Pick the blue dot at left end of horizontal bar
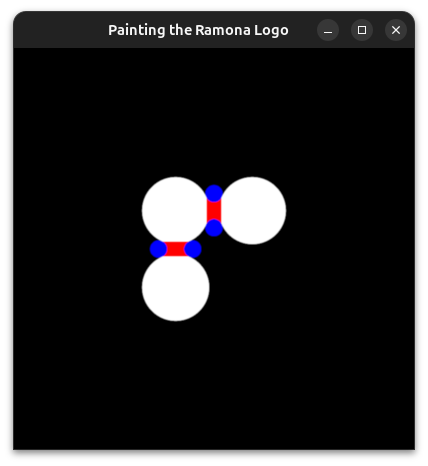The width and height of the screenshot is (428, 466). (158, 249)
